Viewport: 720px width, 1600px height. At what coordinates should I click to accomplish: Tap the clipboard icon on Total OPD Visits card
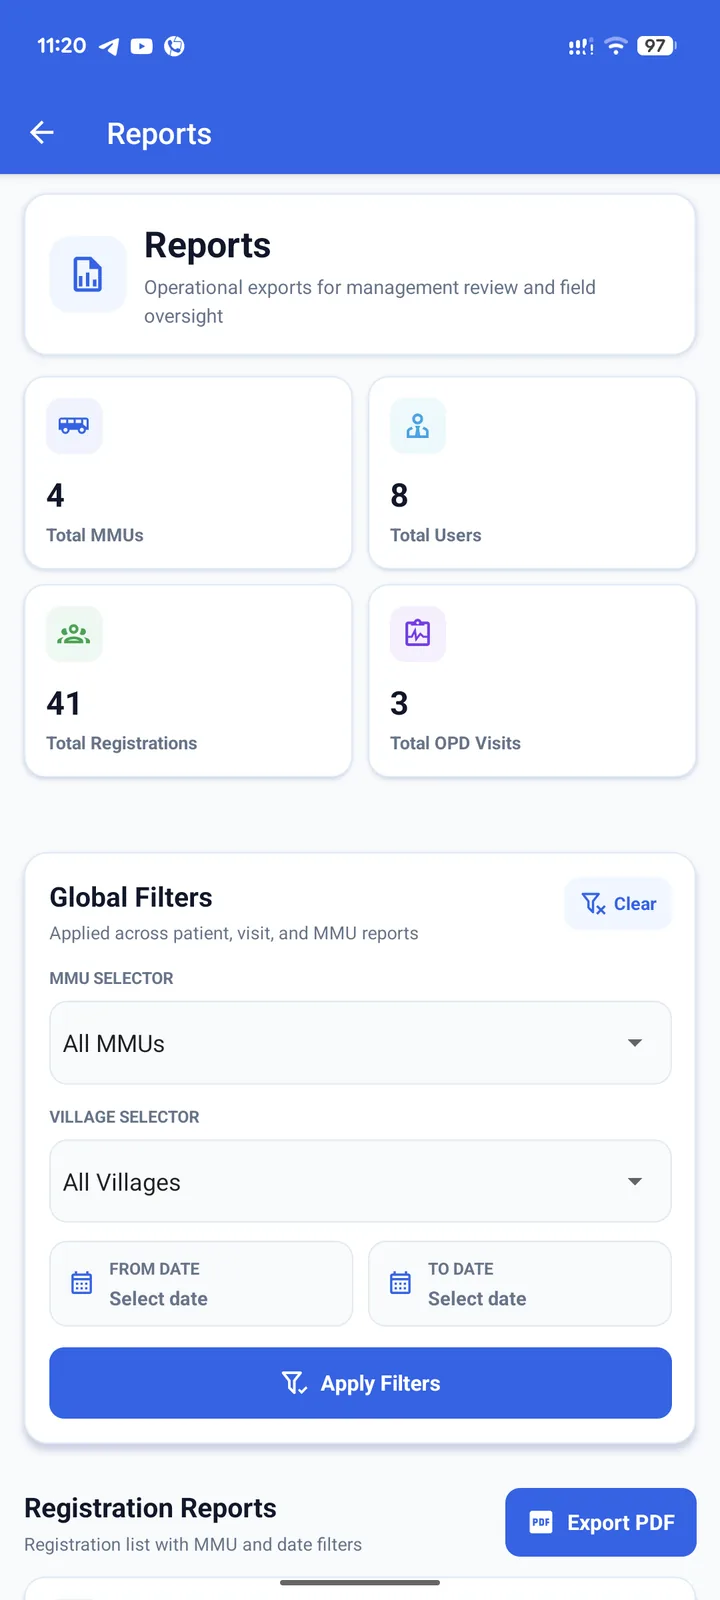418,634
